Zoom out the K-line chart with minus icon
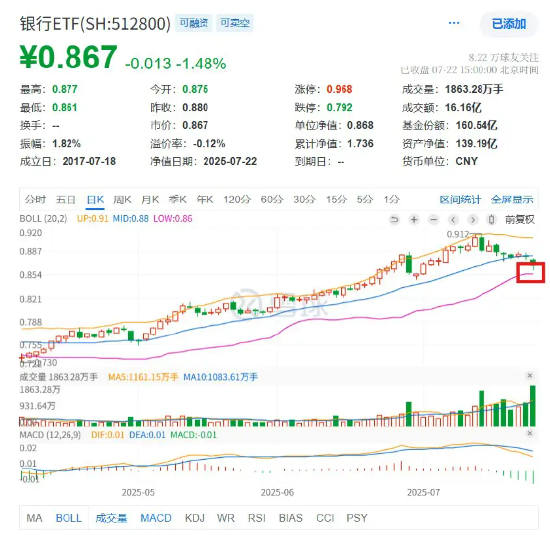This screenshot has width=550, height=535. [434, 220]
